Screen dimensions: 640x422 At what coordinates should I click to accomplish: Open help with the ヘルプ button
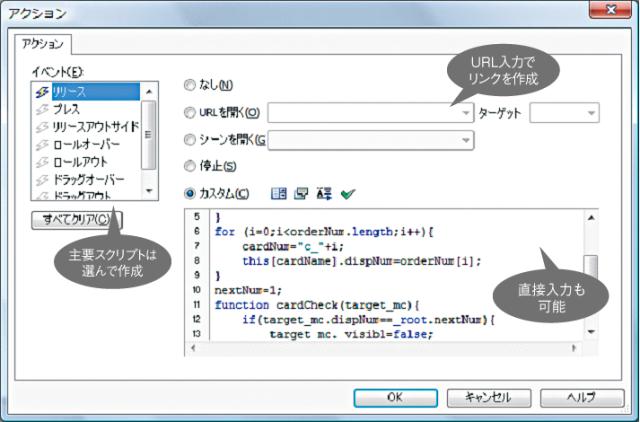coord(582,398)
